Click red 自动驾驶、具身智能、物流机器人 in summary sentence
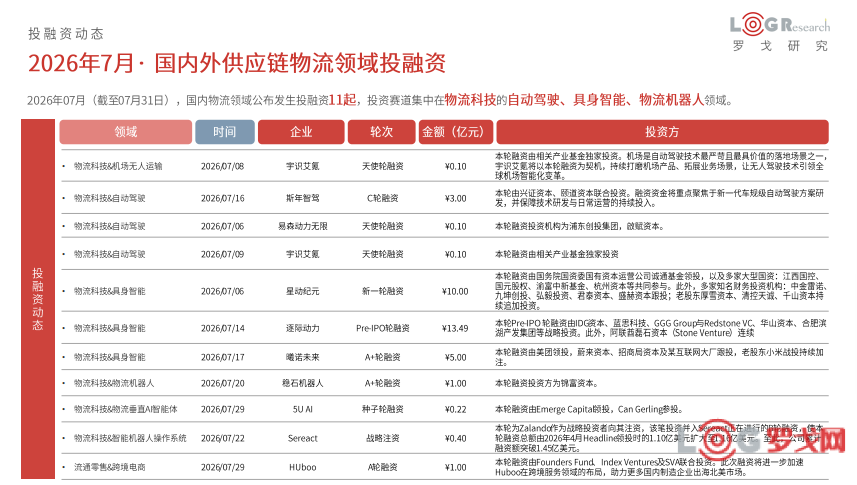The height and width of the screenshot is (485, 857). [606, 100]
